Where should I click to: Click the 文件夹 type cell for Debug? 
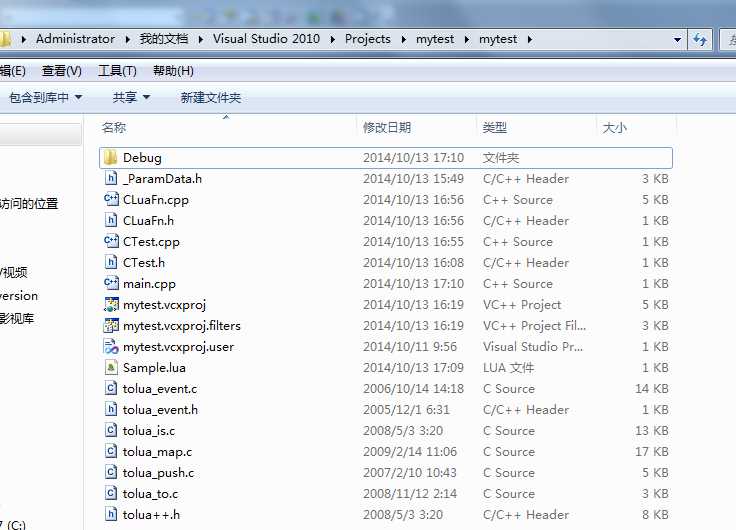501,158
